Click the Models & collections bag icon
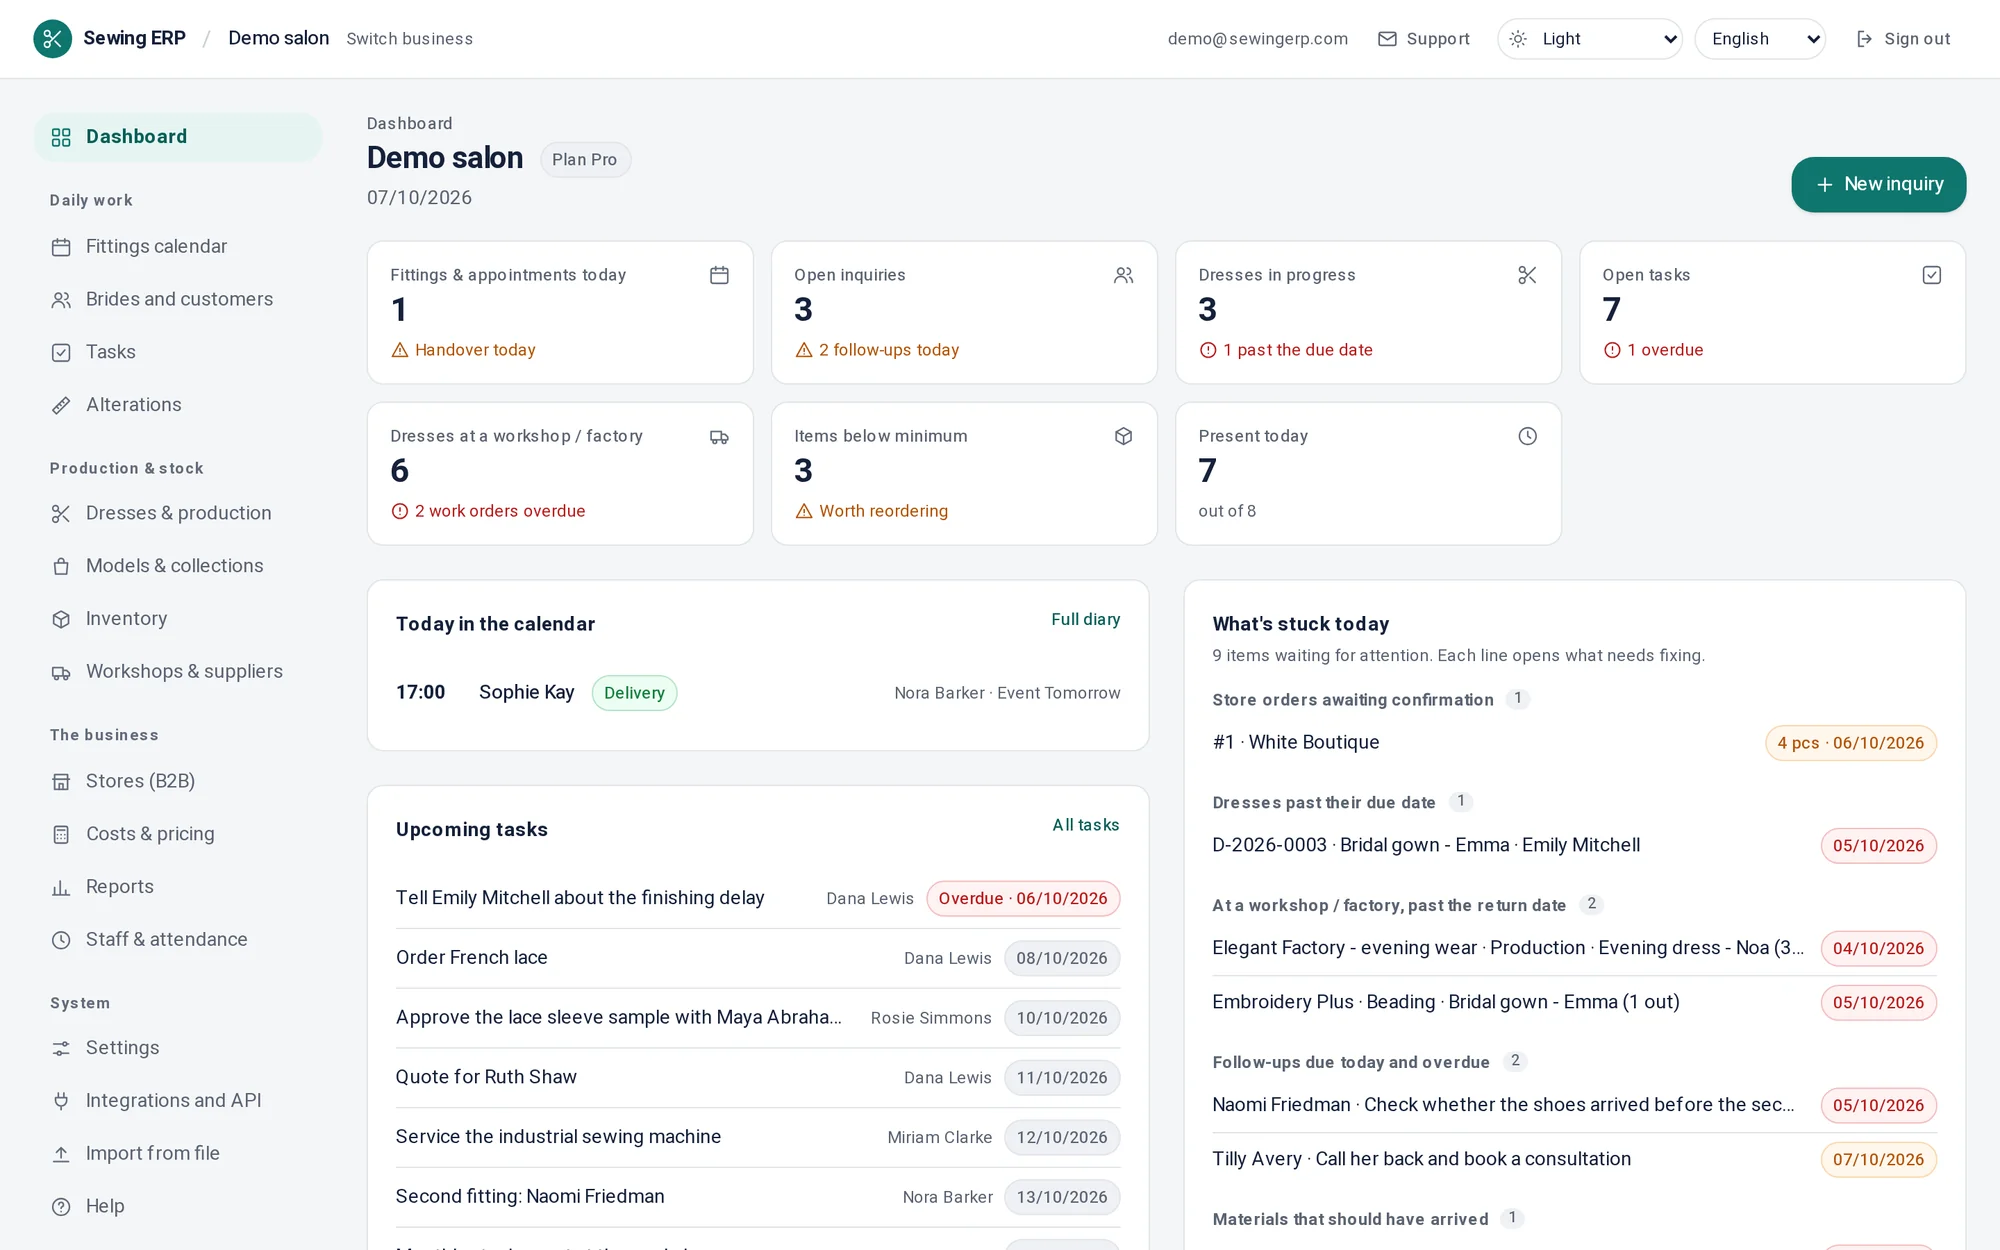2000x1250 pixels. (x=61, y=567)
